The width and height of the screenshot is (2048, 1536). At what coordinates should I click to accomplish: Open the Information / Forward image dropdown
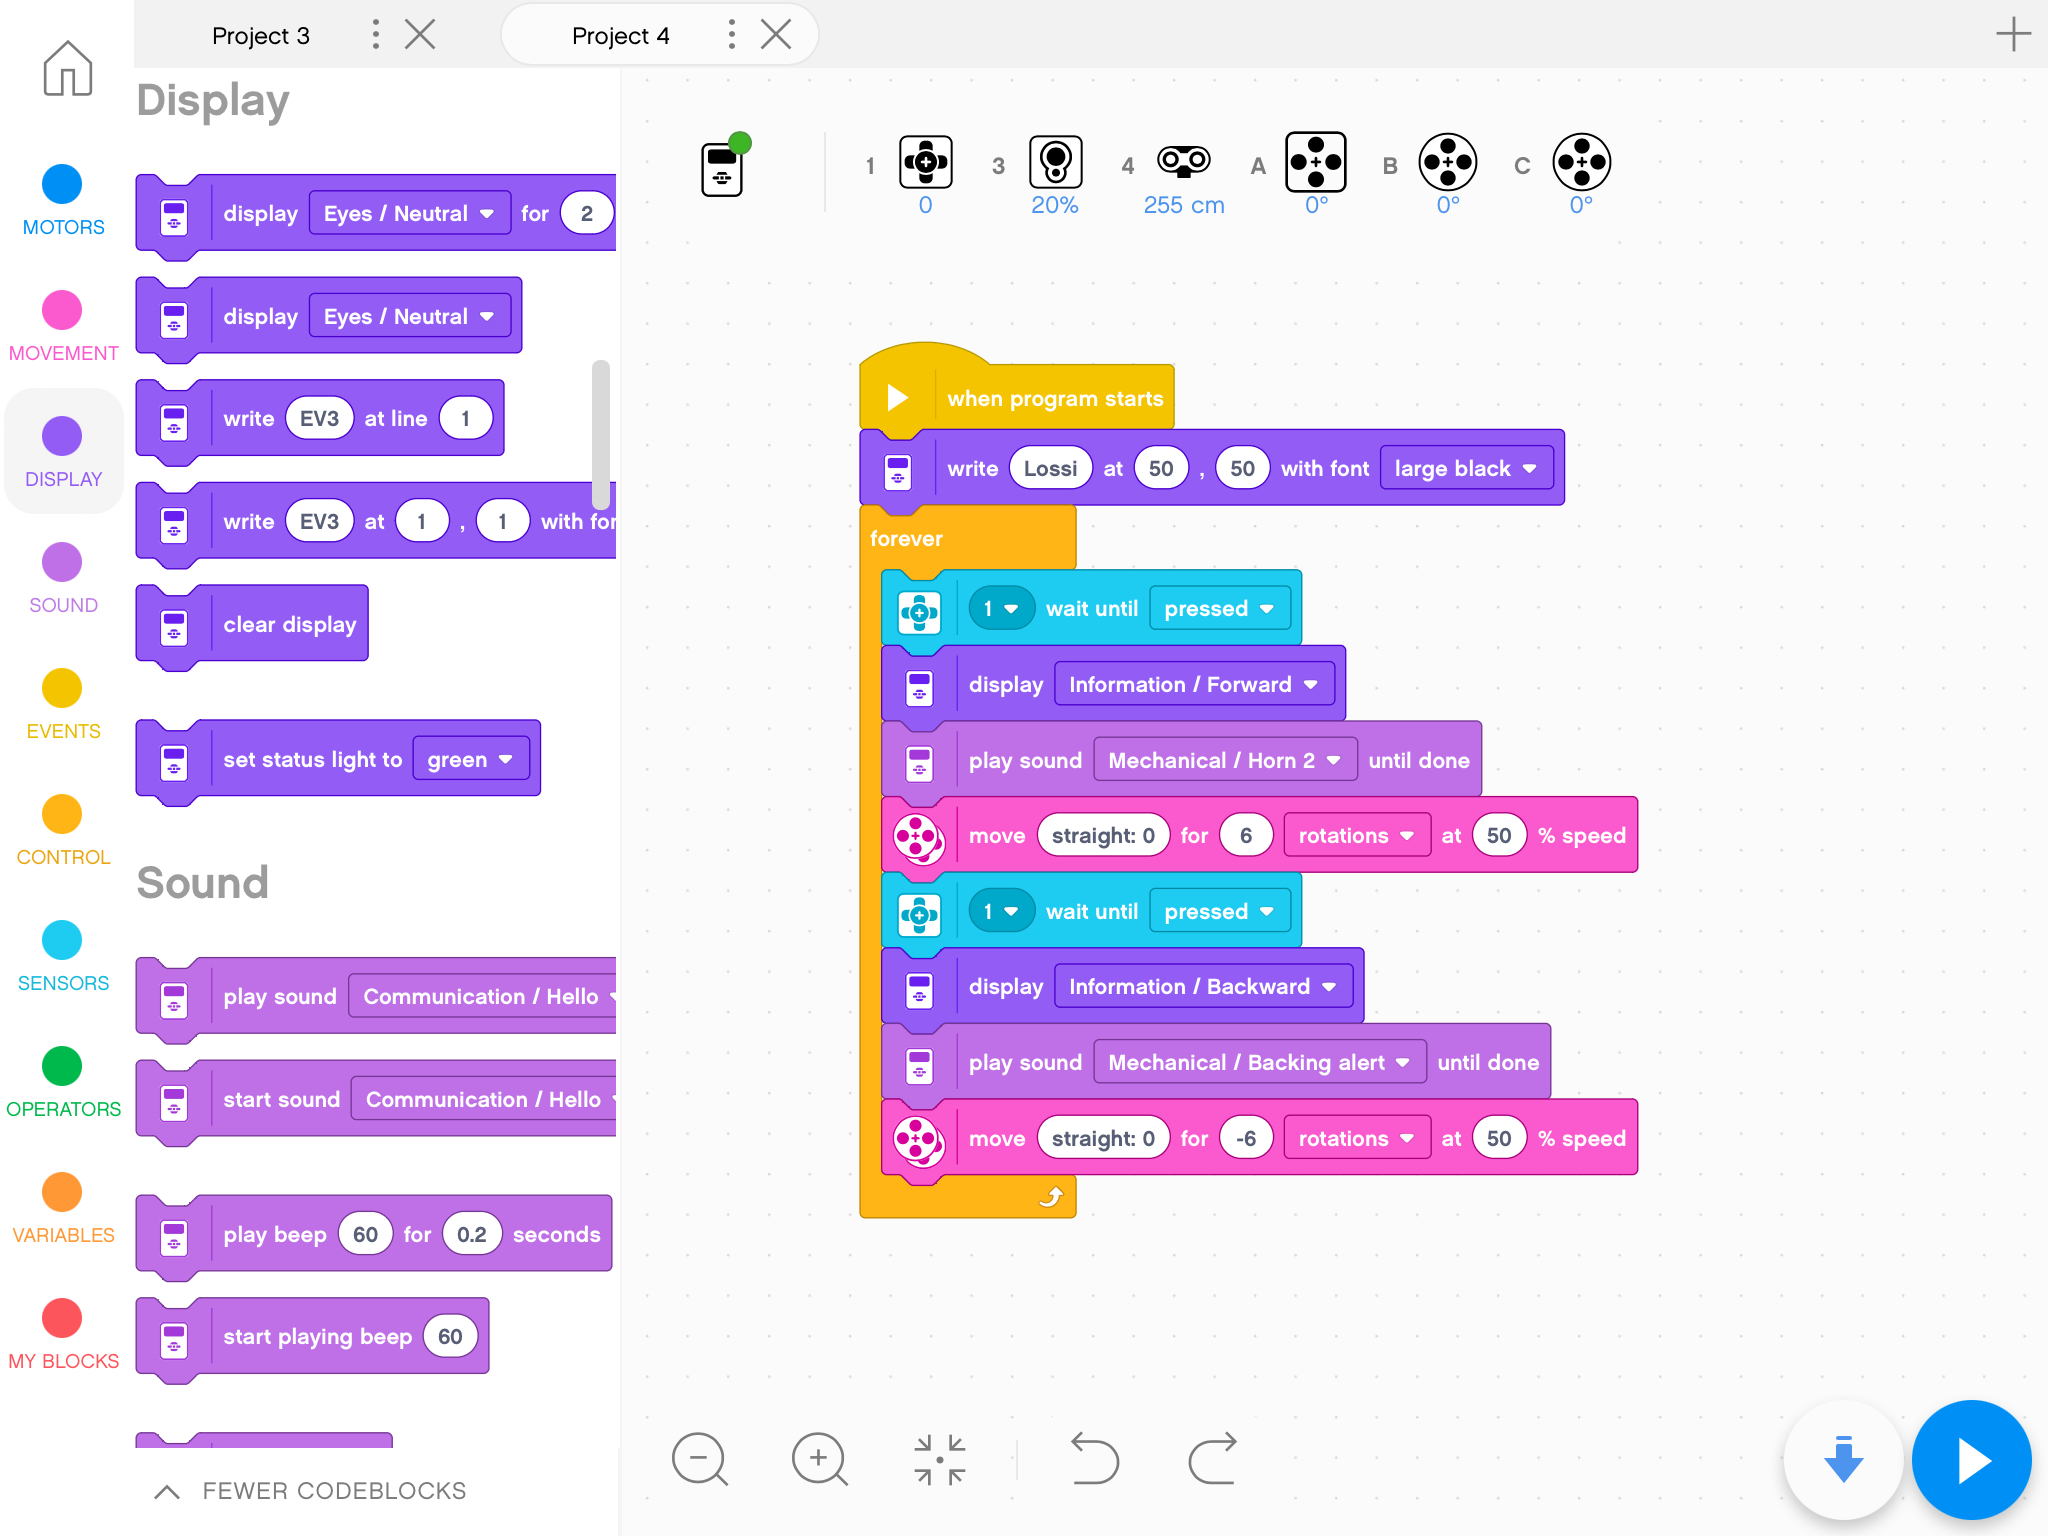click(1193, 684)
